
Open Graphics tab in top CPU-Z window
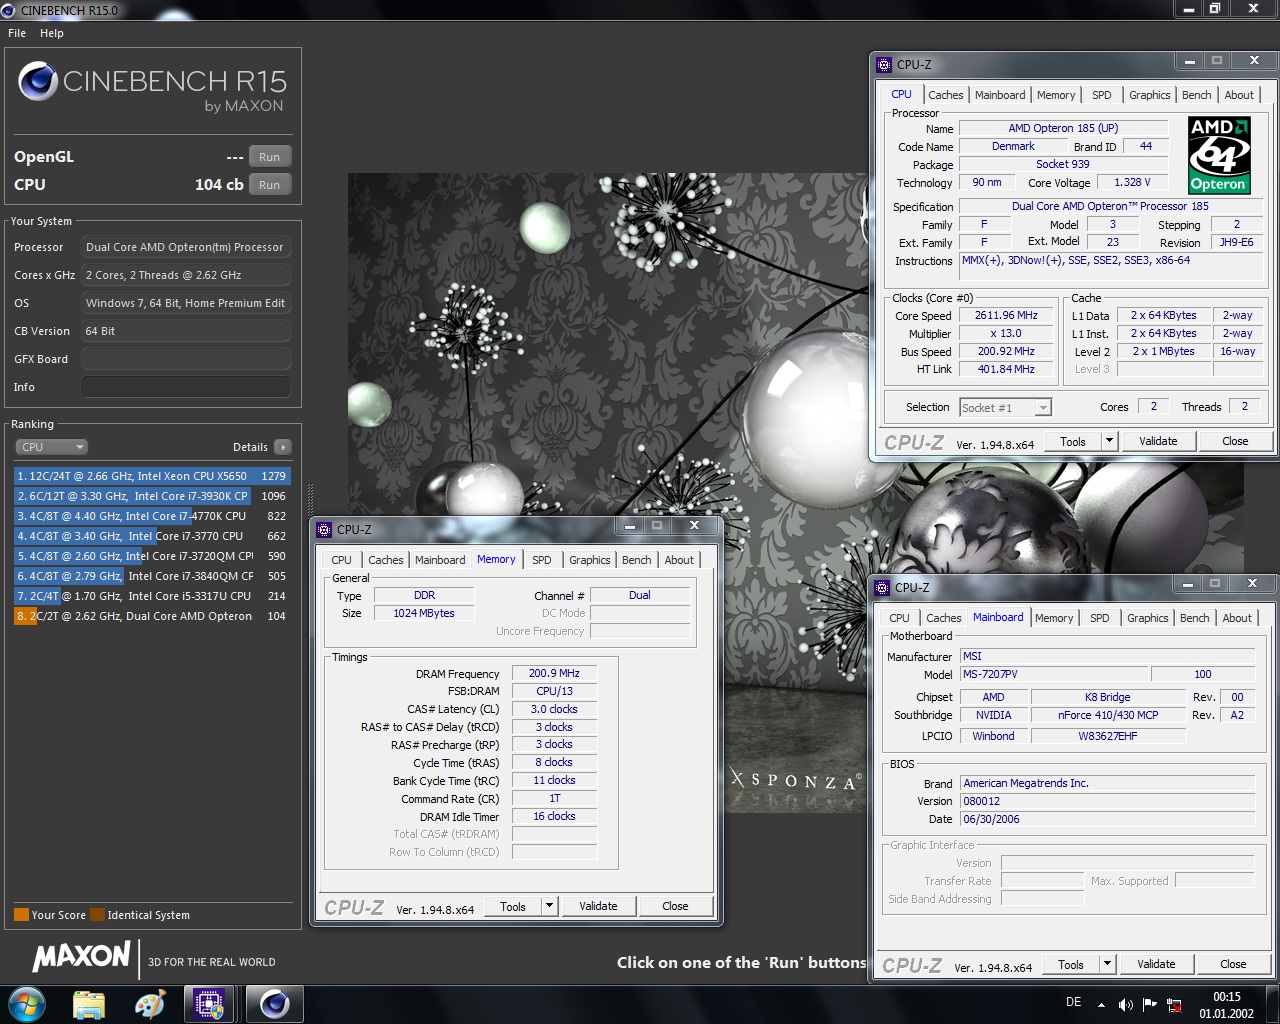click(x=1149, y=95)
